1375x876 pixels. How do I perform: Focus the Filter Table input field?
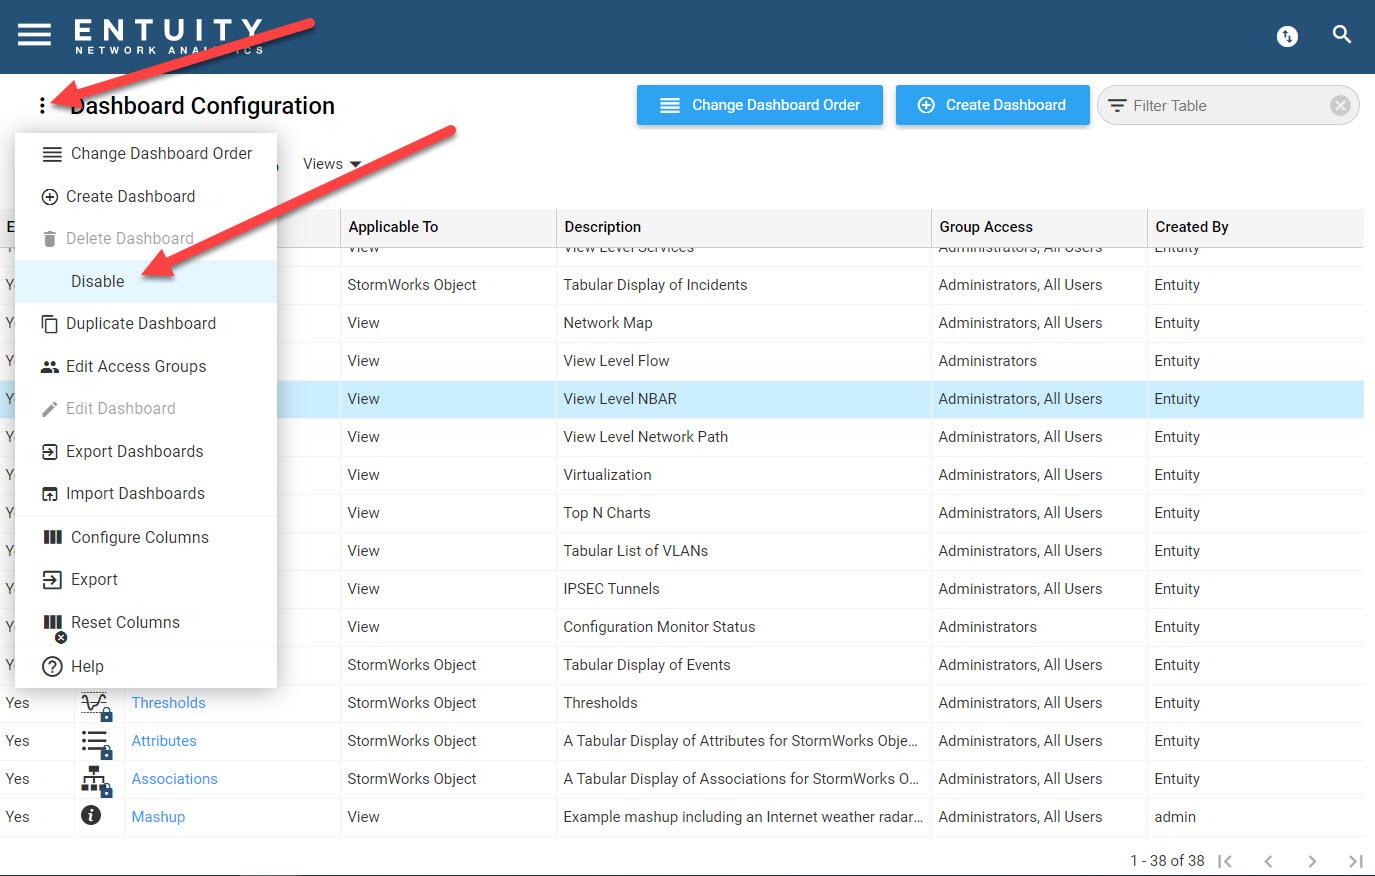pyautogui.click(x=1227, y=105)
